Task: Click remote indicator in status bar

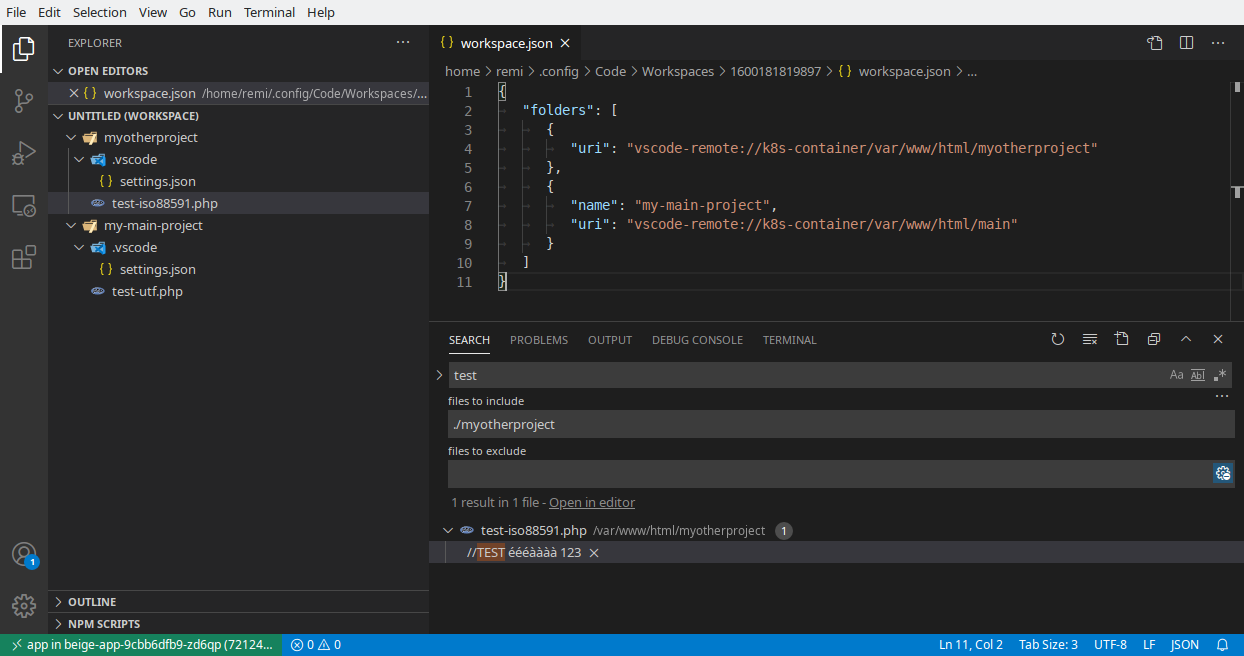Action: (141, 645)
